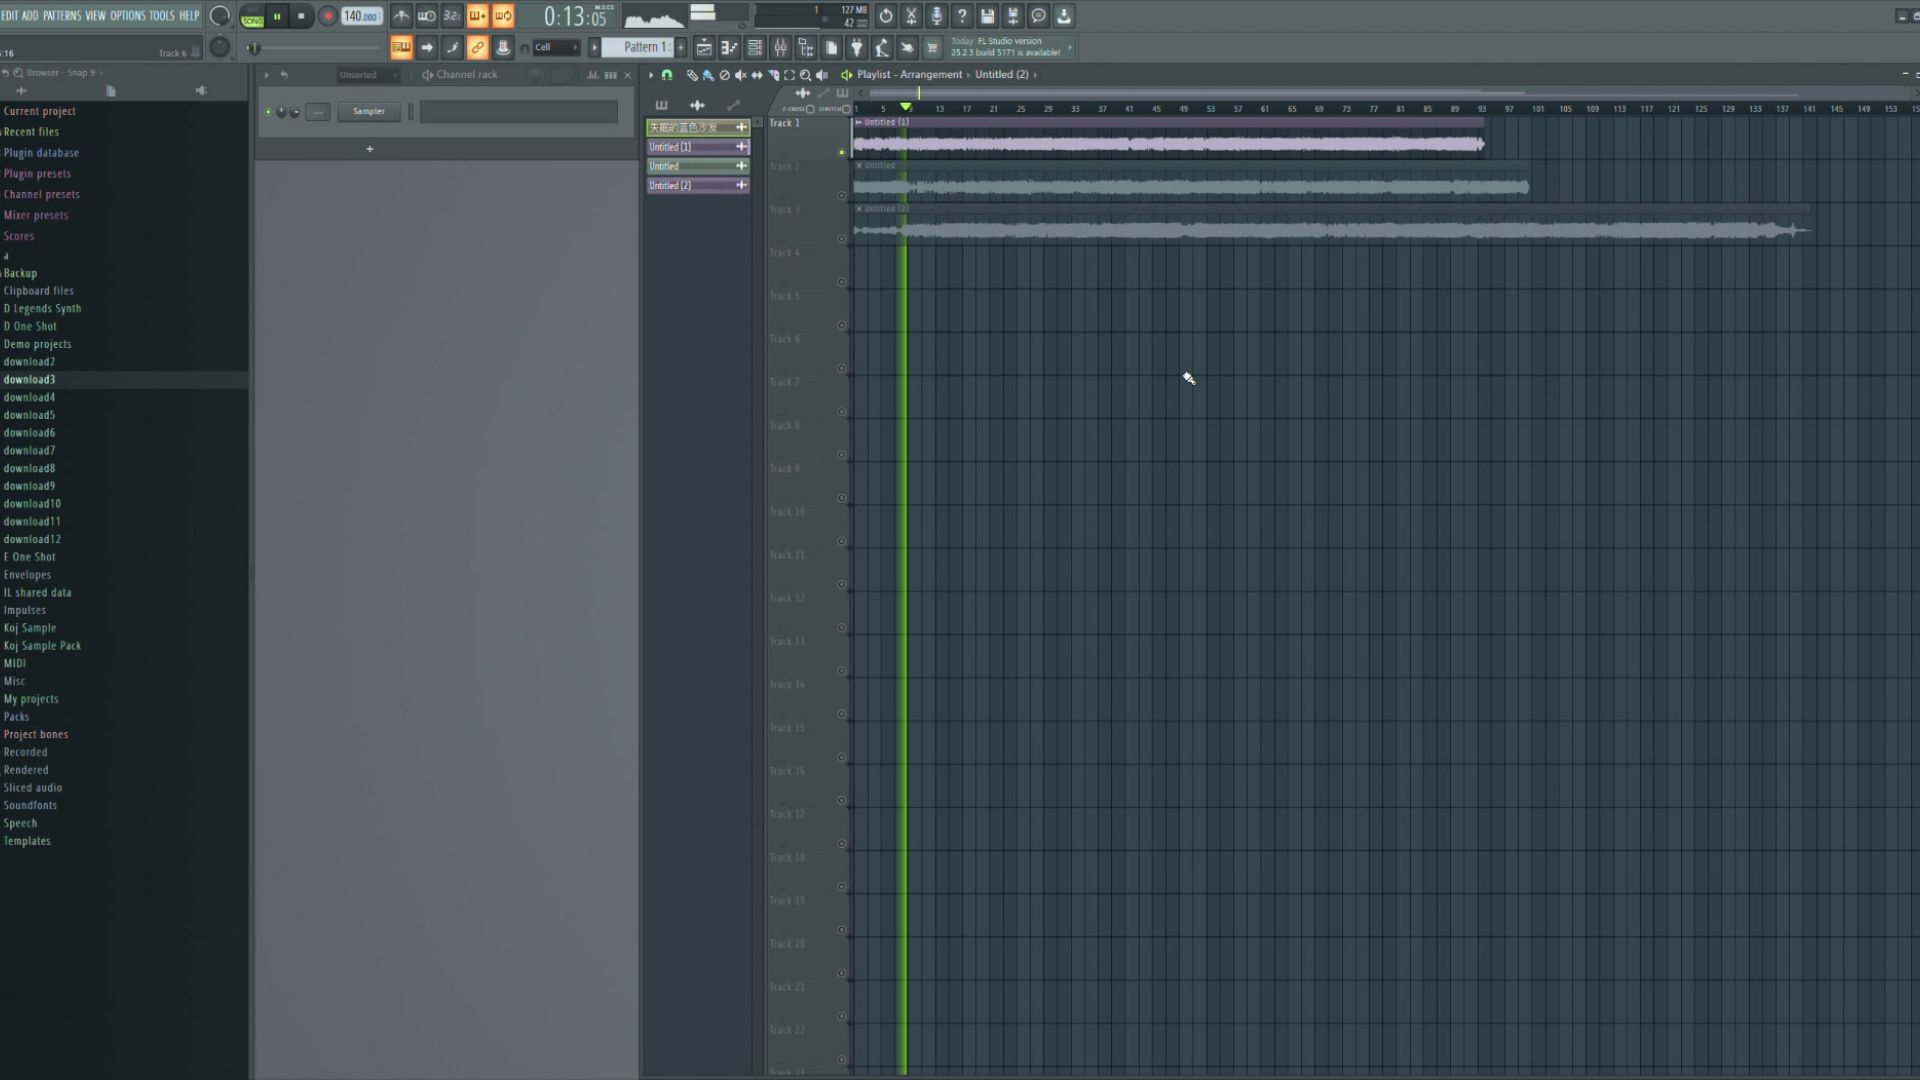The height and width of the screenshot is (1080, 1920).
Task: Open the Unsorted channel filter dropdown
Action: (x=364, y=75)
